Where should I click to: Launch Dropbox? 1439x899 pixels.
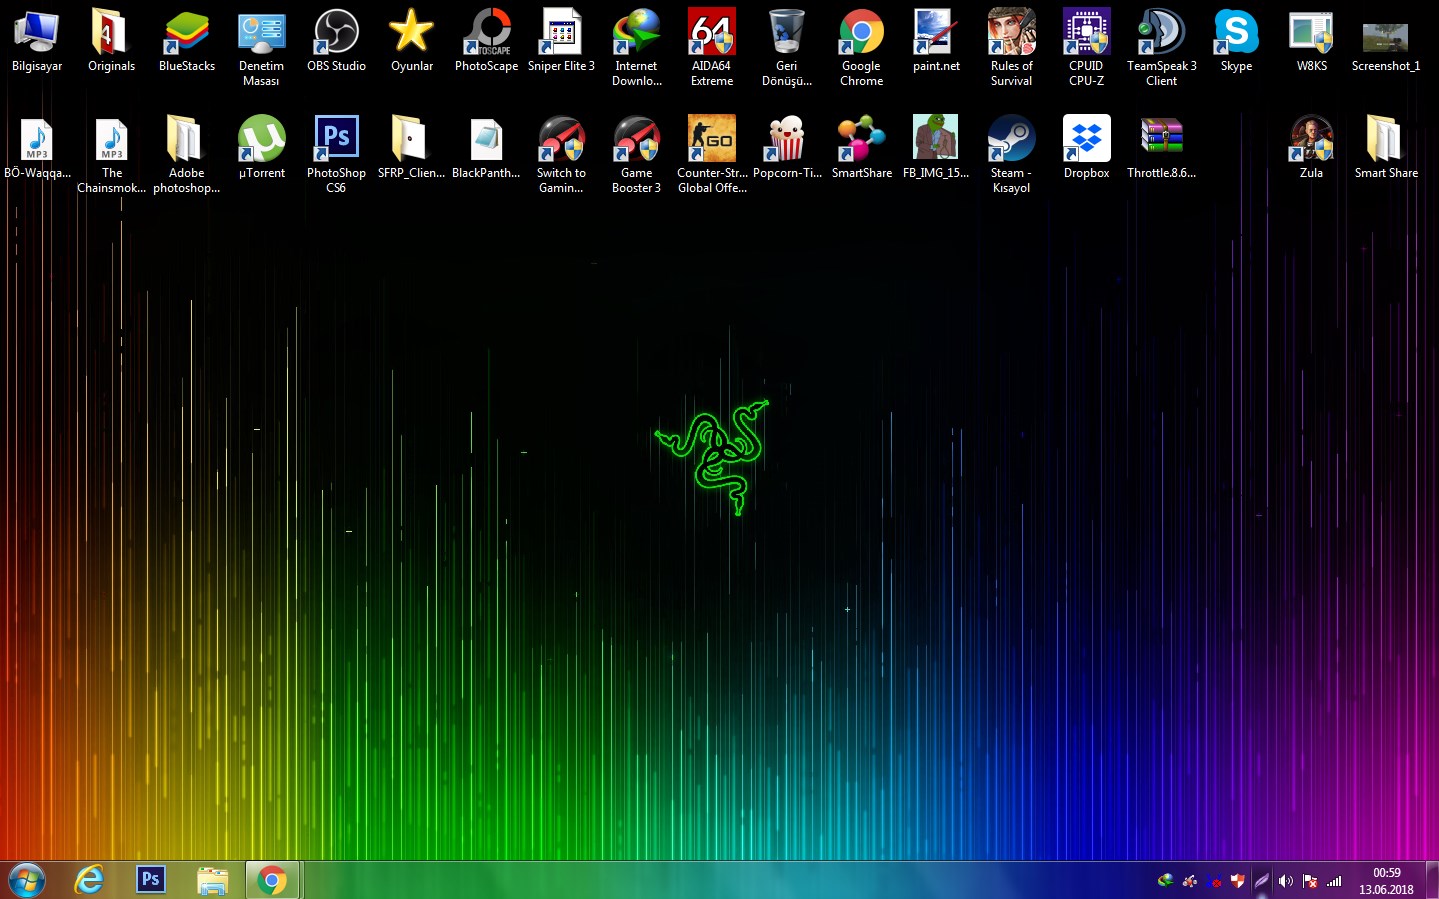pos(1086,148)
